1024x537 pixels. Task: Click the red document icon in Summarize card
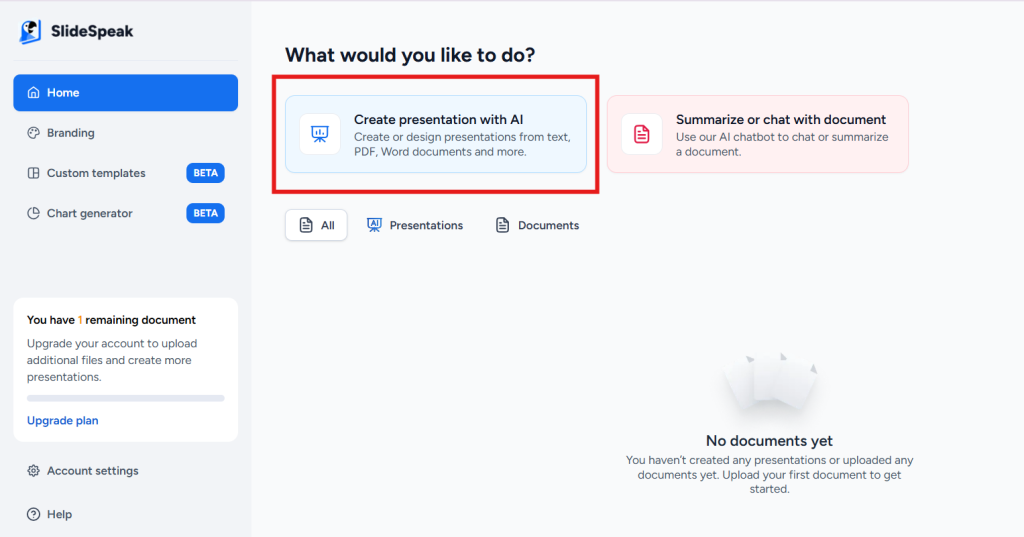click(641, 134)
